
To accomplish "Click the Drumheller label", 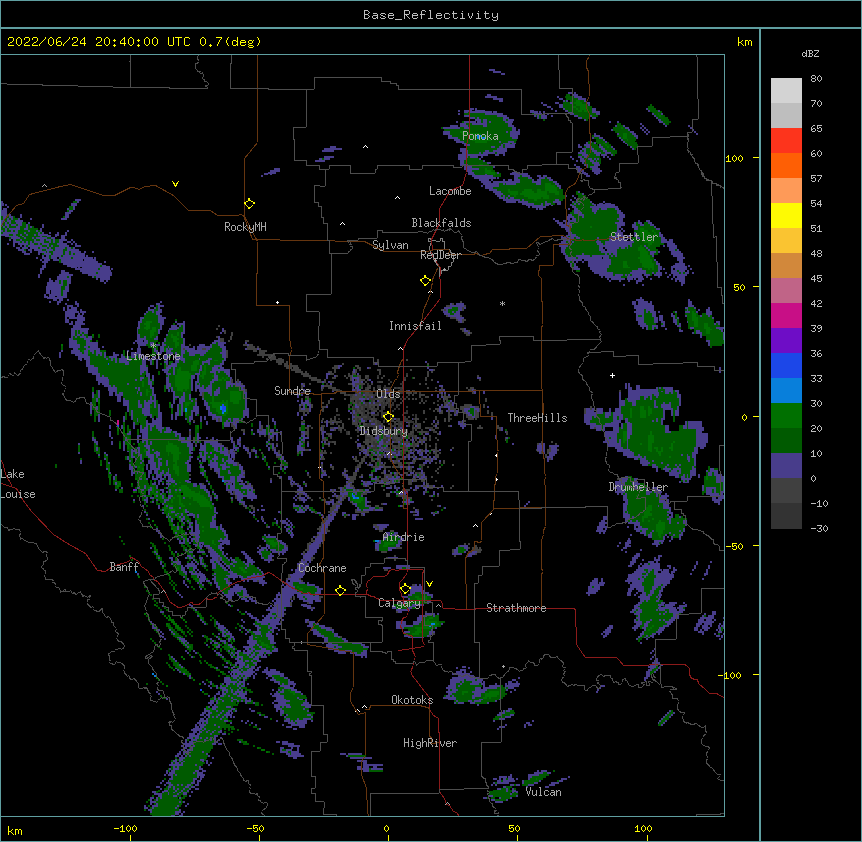I will click(x=638, y=487).
